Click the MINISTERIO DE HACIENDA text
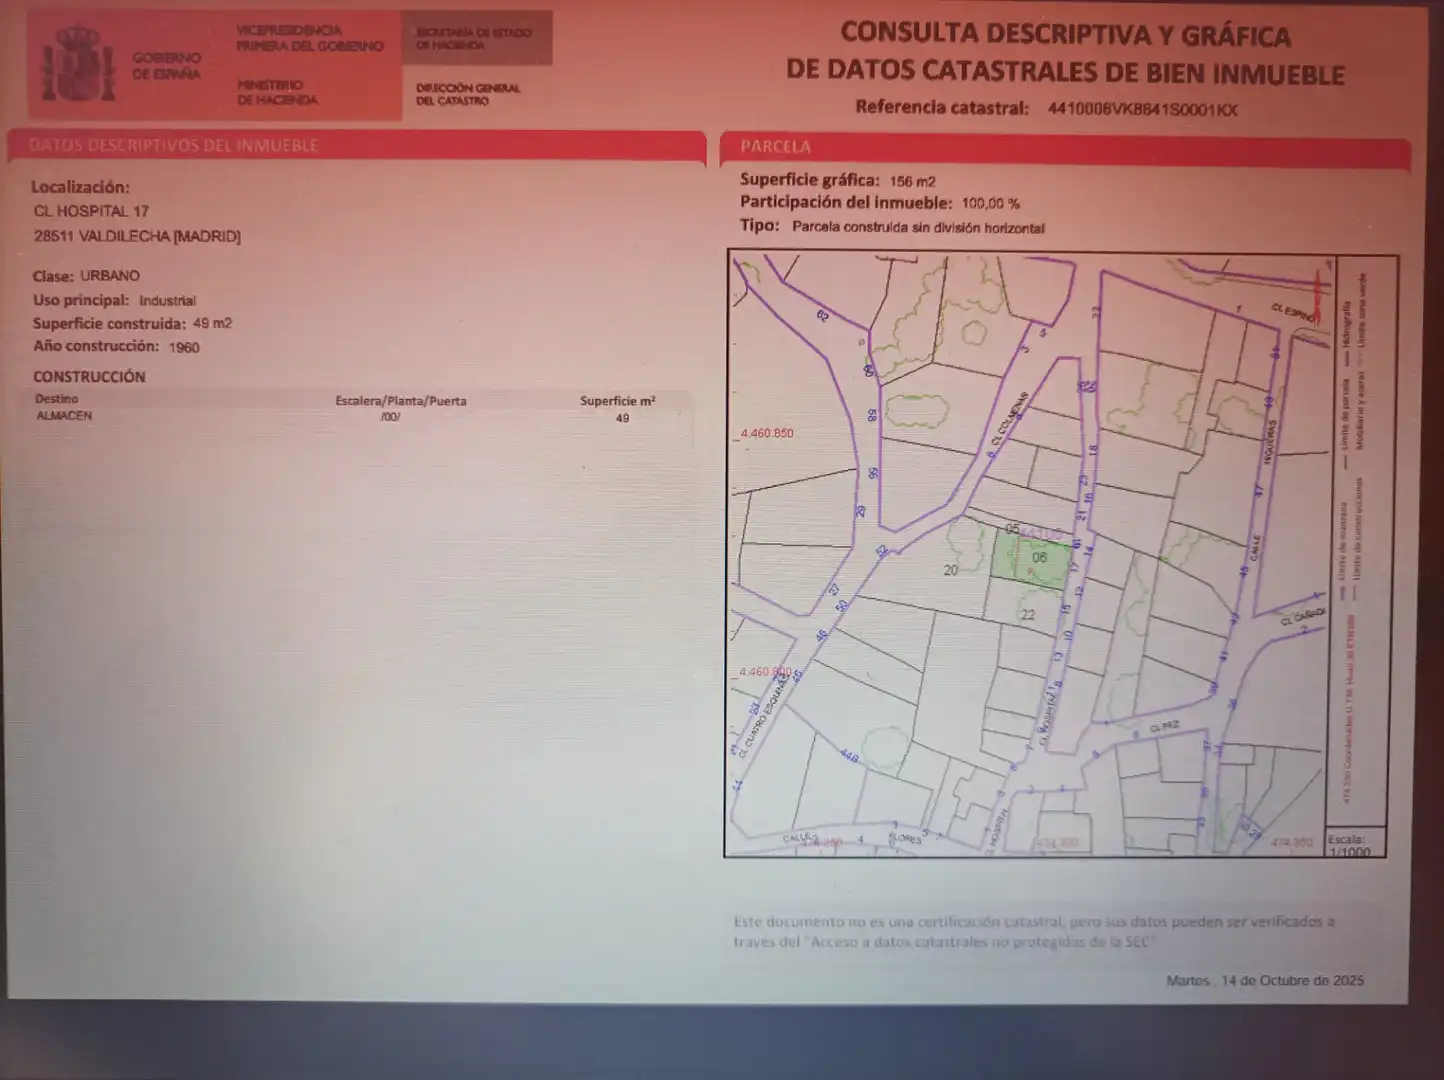Image resolution: width=1444 pixels, height=1080 pixels. 277,93
